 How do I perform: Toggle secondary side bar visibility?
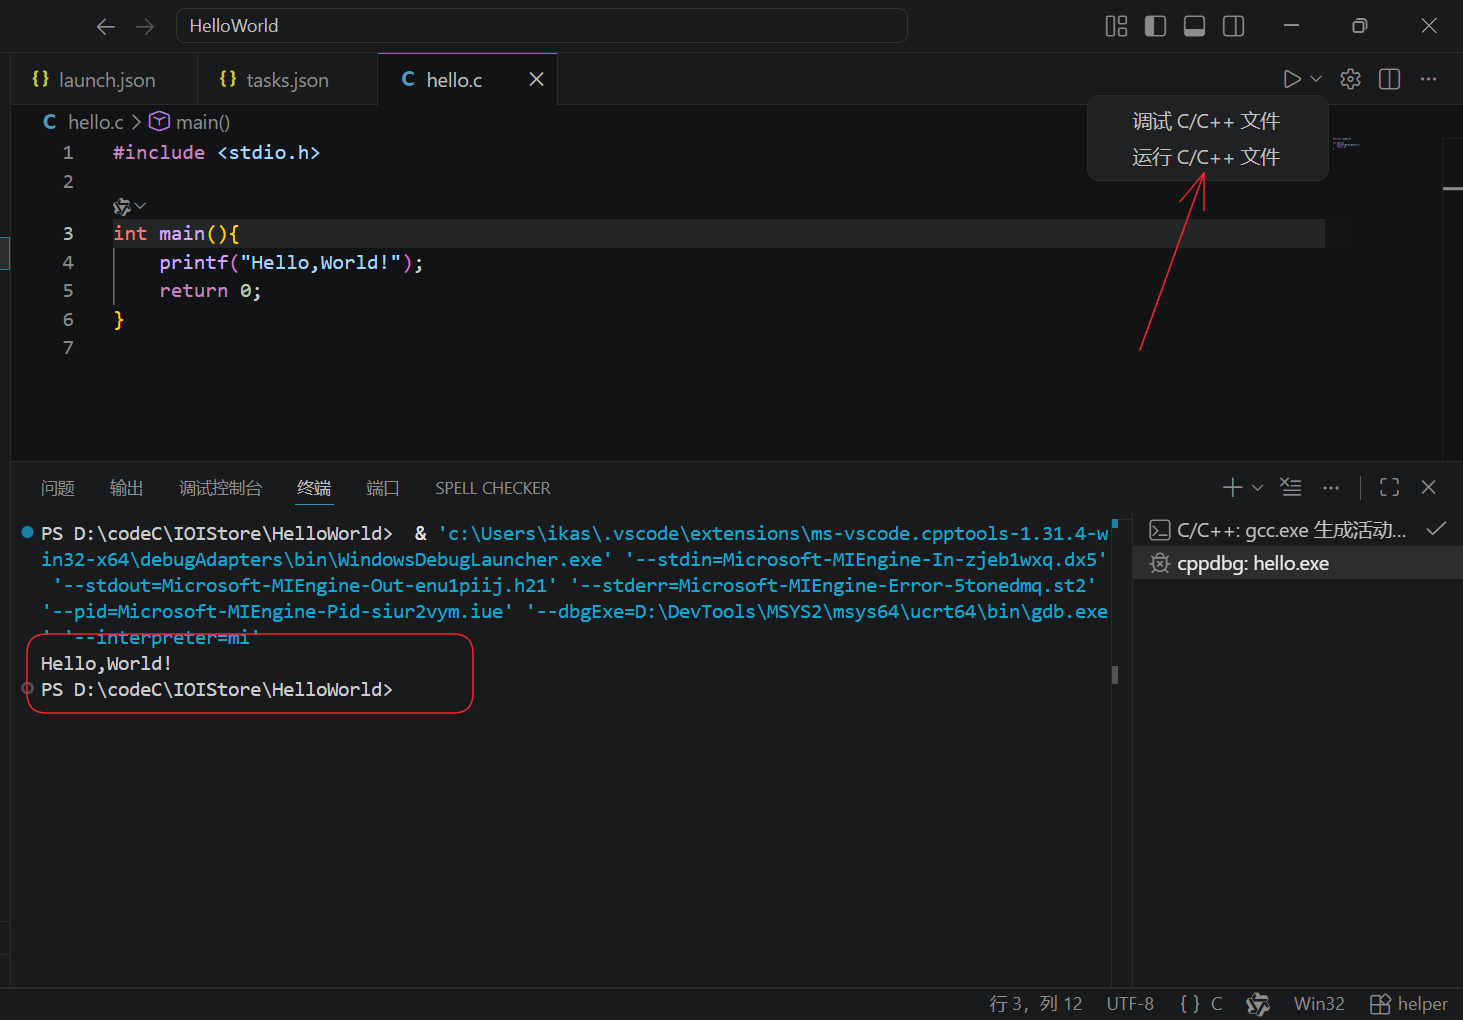point(1233,26)
